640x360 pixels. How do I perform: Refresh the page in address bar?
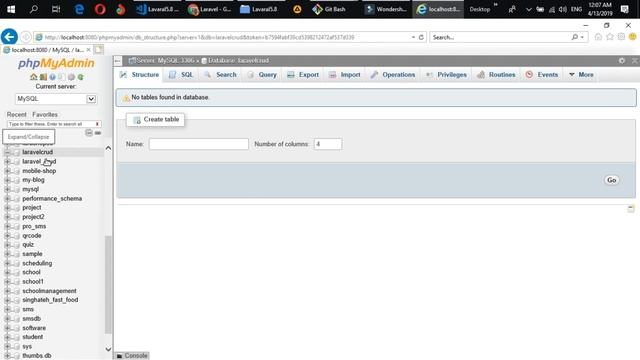421,37
